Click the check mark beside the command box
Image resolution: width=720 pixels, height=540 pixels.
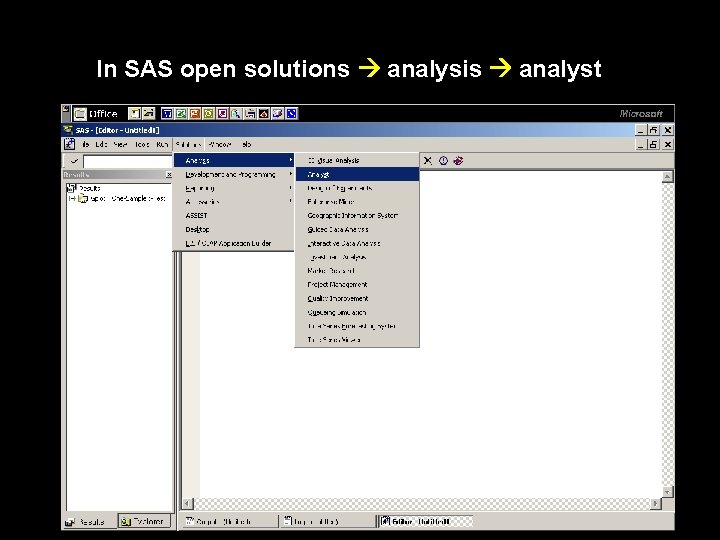click(x=74, y=161)
